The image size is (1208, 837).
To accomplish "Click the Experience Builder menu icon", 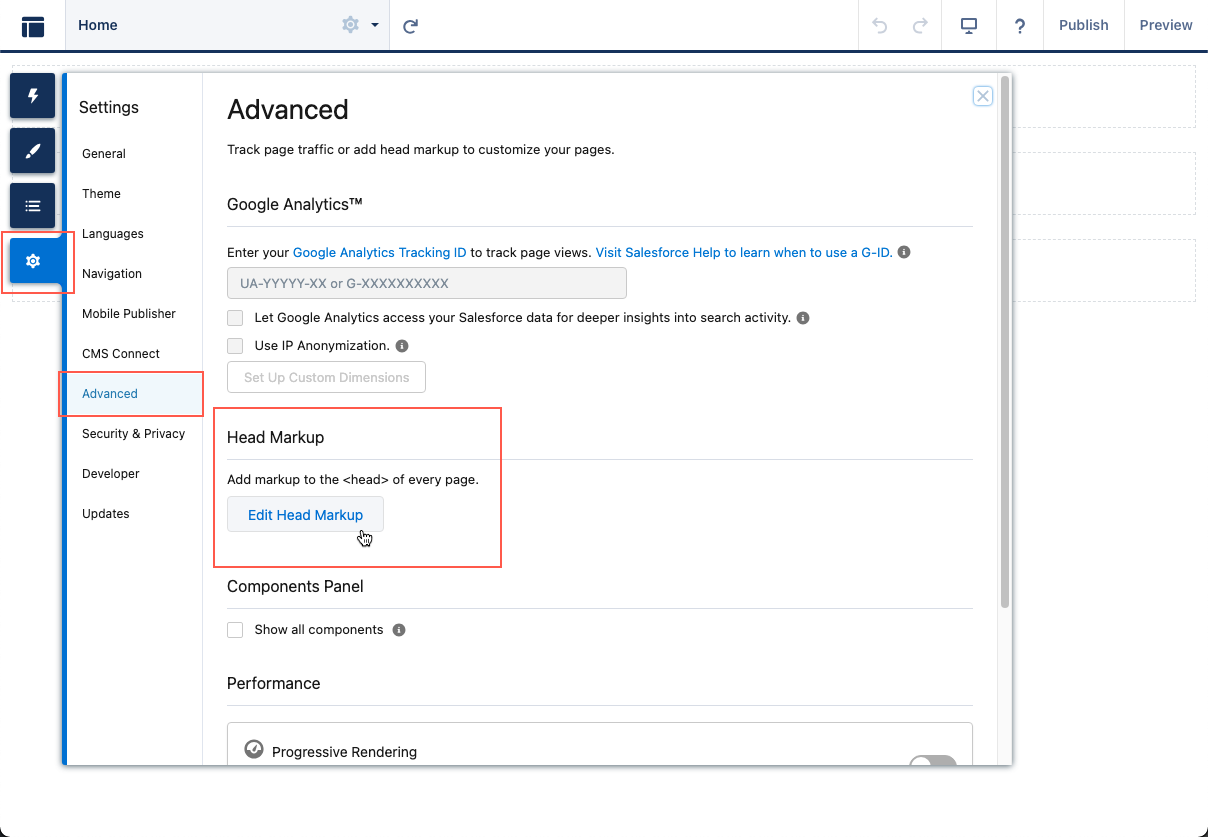I will coord(33,26).
